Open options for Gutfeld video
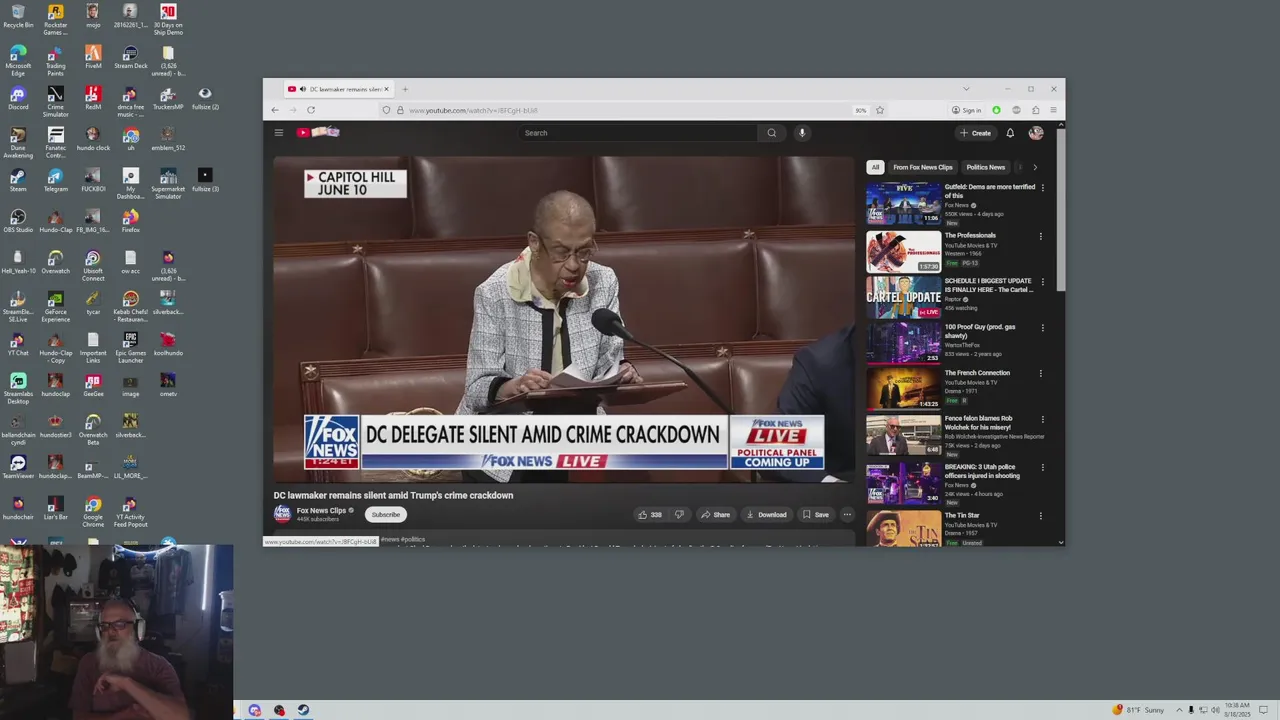The height and width of the screenshot is (720, 1280). coord(1043,188)
